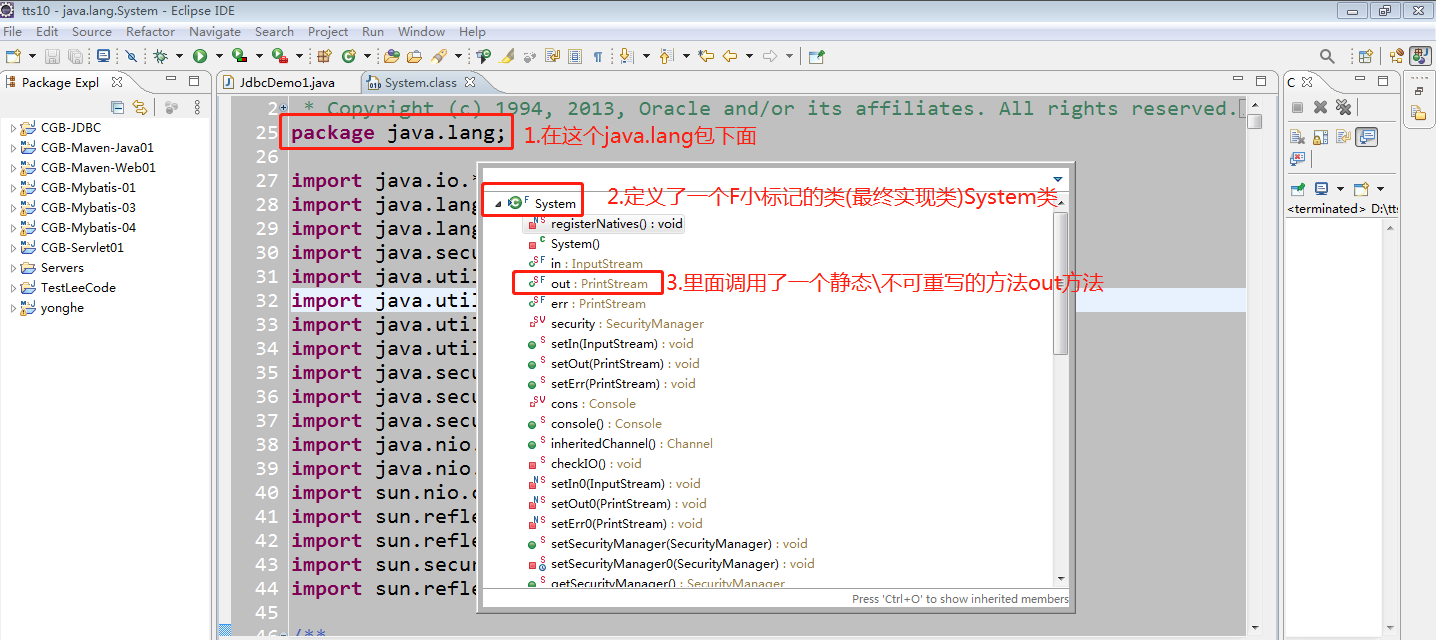Toggle Link with Editor in Package Explorer
Viewport: 1436px width, 640px height.
coord(139,107)
